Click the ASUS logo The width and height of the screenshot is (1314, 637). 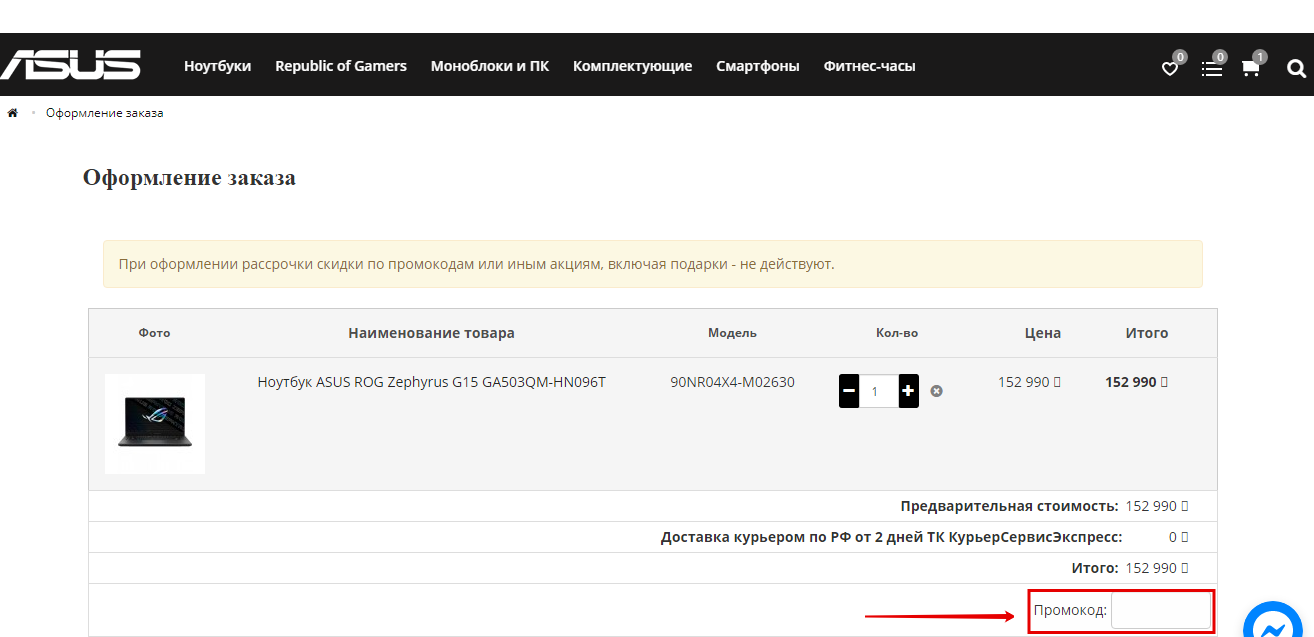[70, 65]
